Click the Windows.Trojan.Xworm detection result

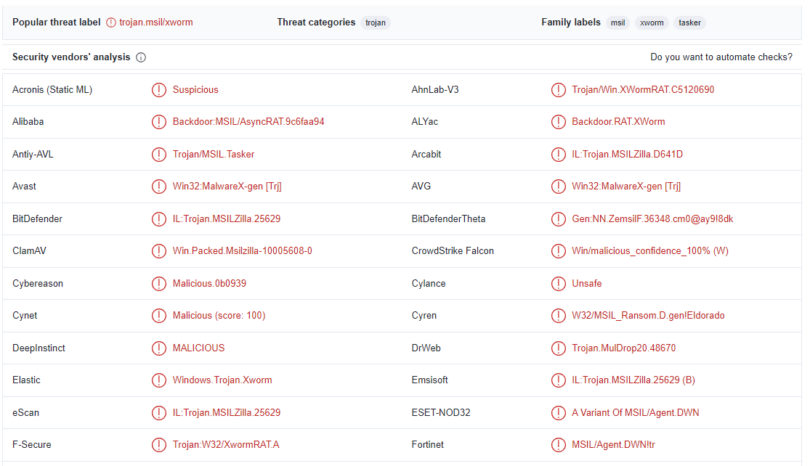(x=222, y=380)
